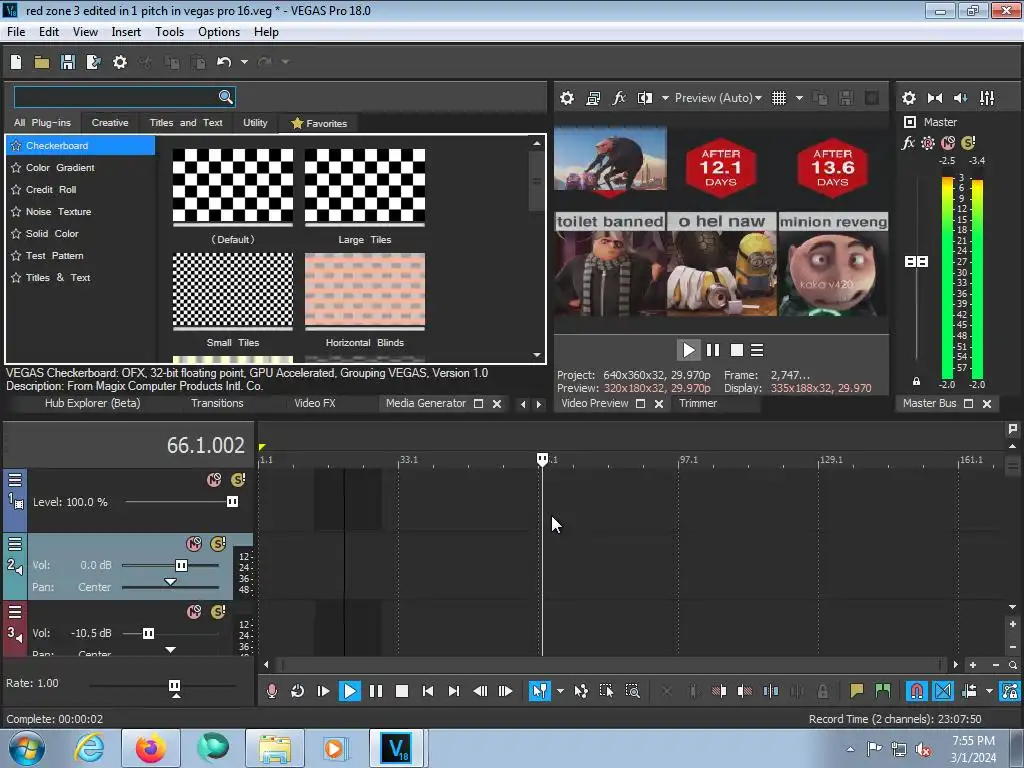Mute audio track 3
The height and width of the screenshot is (768, 1024).
(x=194, y=611)
